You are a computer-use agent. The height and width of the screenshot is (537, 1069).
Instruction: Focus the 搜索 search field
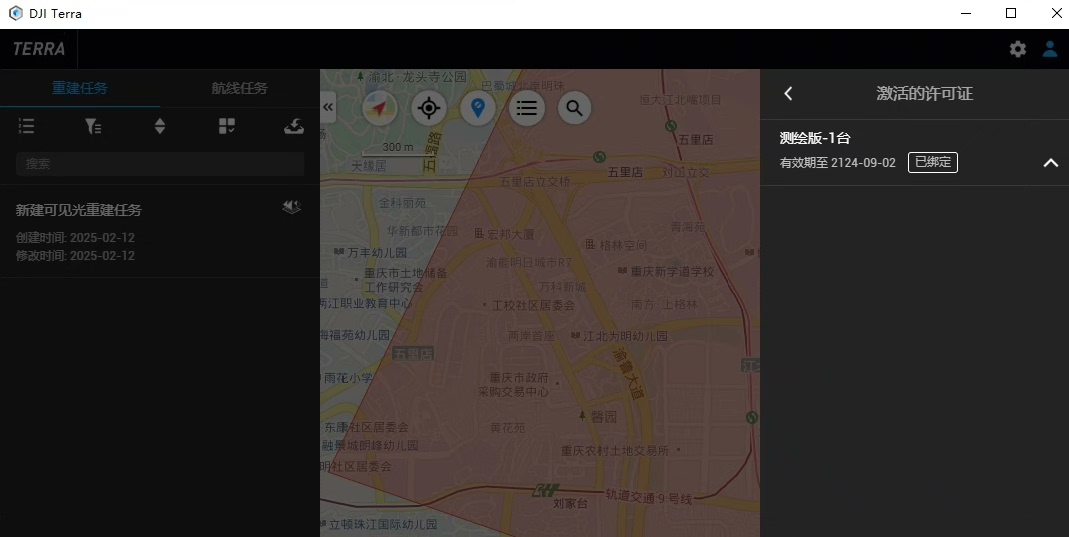tap(160, 164)
